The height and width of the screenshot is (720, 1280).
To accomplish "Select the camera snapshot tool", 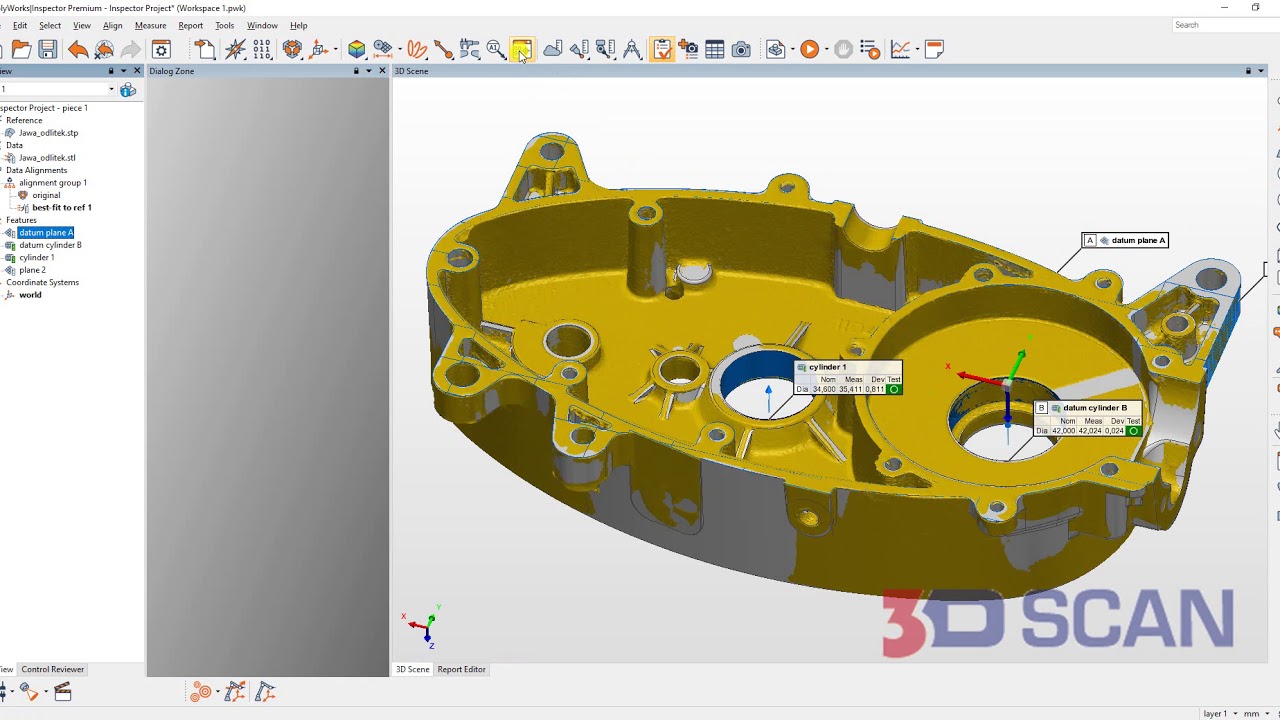I will pyautogui.click(x=740, y=49).
